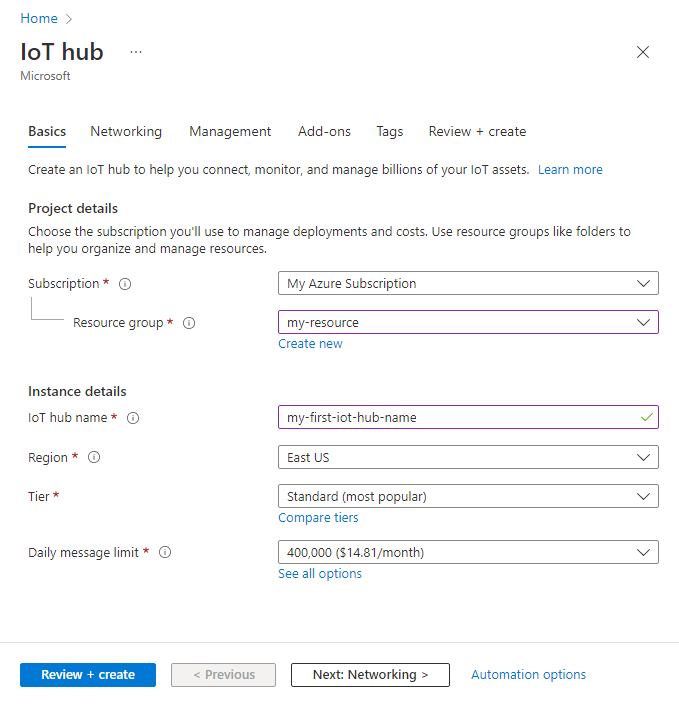Expand the Resource group dropdown

(467, 323)
